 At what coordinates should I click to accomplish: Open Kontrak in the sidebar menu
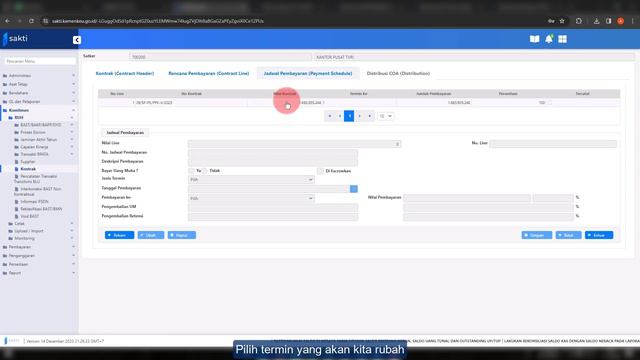28,169
